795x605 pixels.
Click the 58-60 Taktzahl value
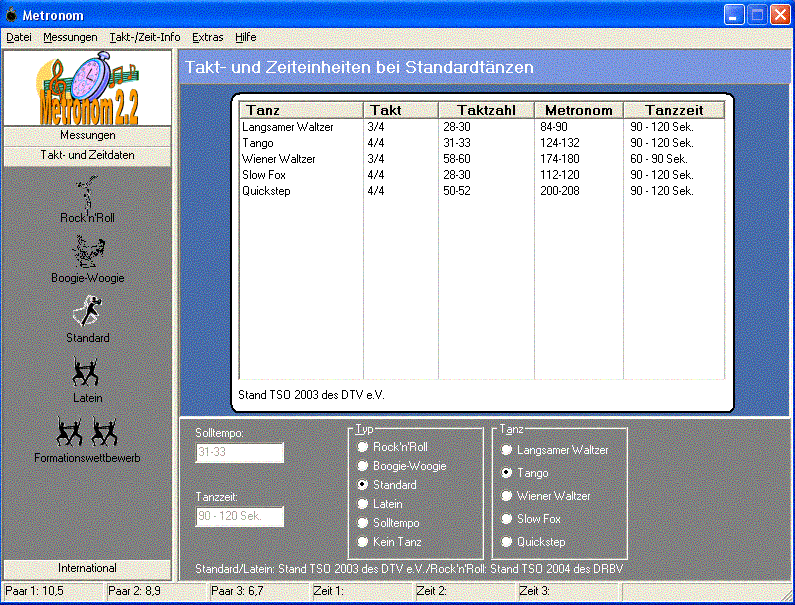click(x=457, y=159)
